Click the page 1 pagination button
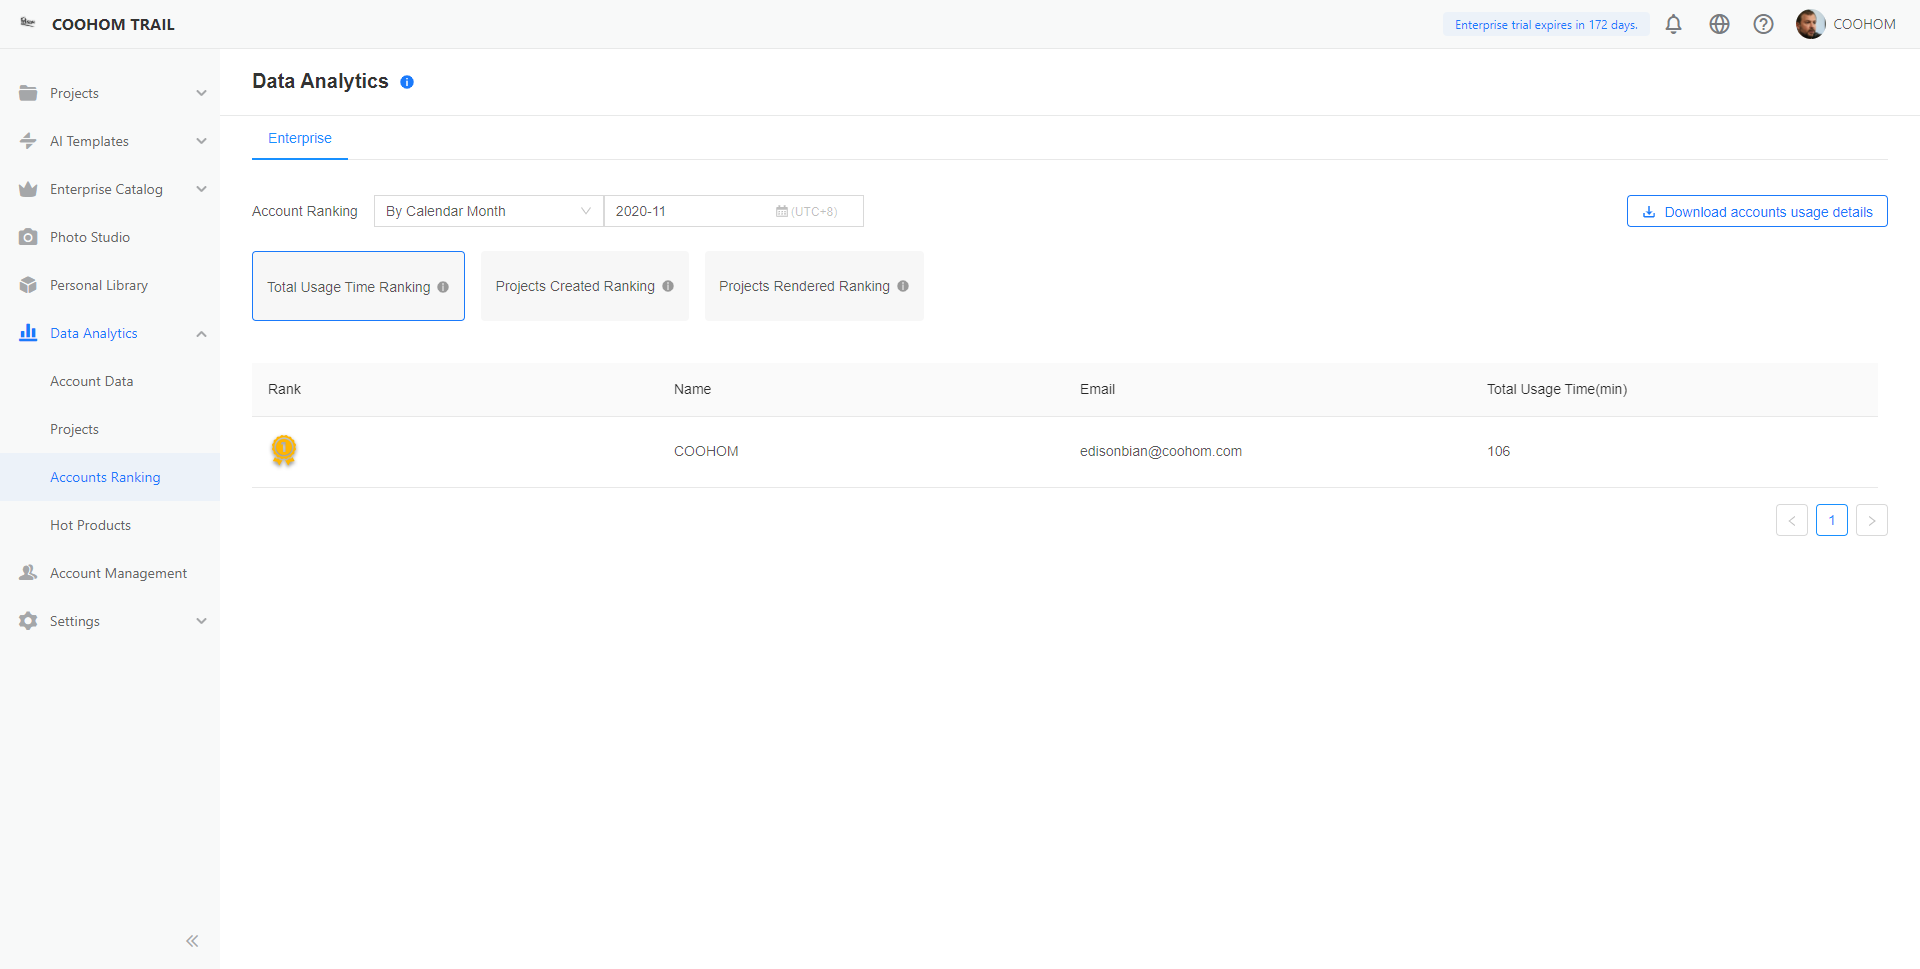Image resolution: width=1920 pixels, height=969 pixels. 1831,520
